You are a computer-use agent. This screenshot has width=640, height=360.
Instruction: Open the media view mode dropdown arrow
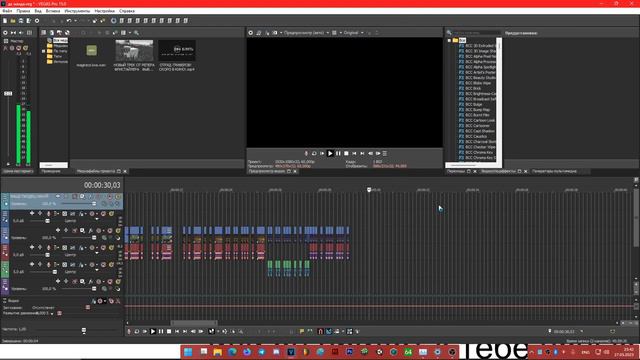pos(130,33)
